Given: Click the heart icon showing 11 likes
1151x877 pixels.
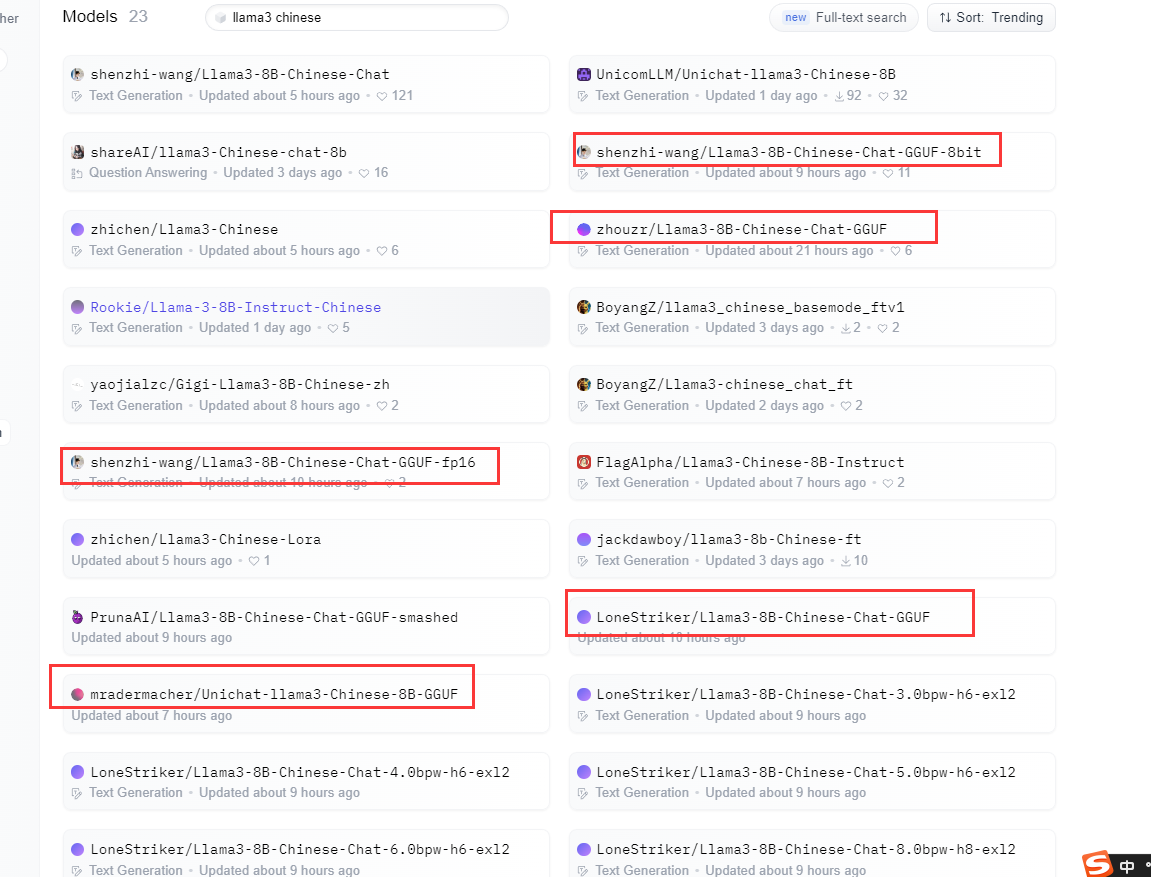Looking at the screenshot, I should click(887, 173).
